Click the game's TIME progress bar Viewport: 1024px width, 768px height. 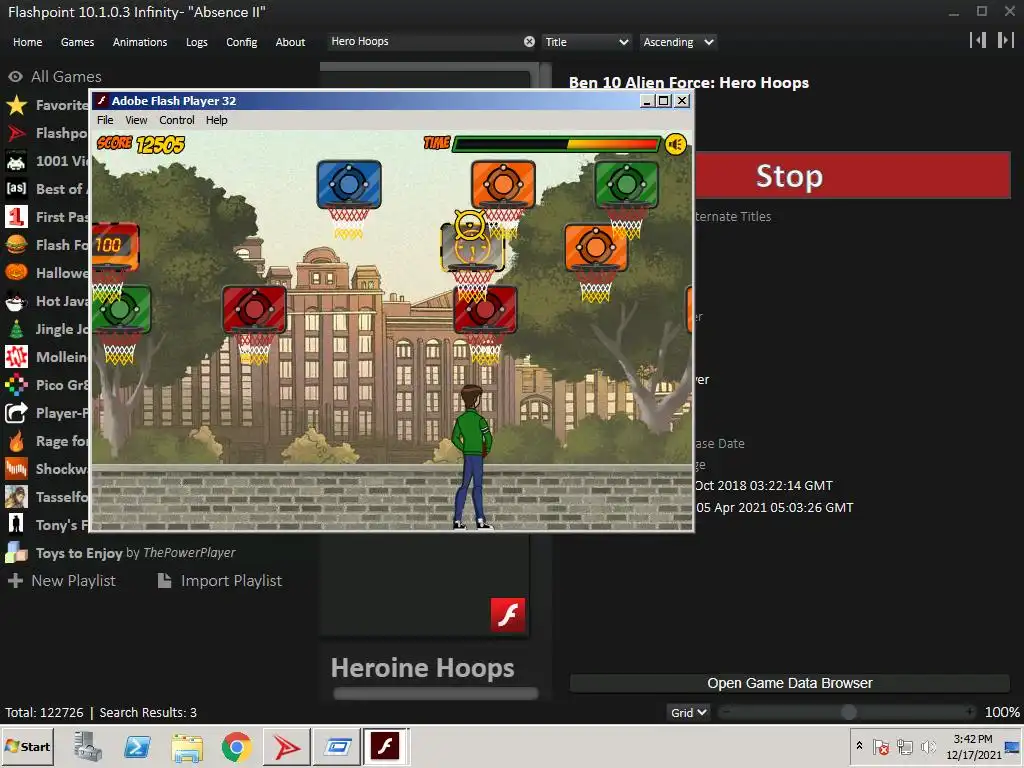[x=556, y=144]
